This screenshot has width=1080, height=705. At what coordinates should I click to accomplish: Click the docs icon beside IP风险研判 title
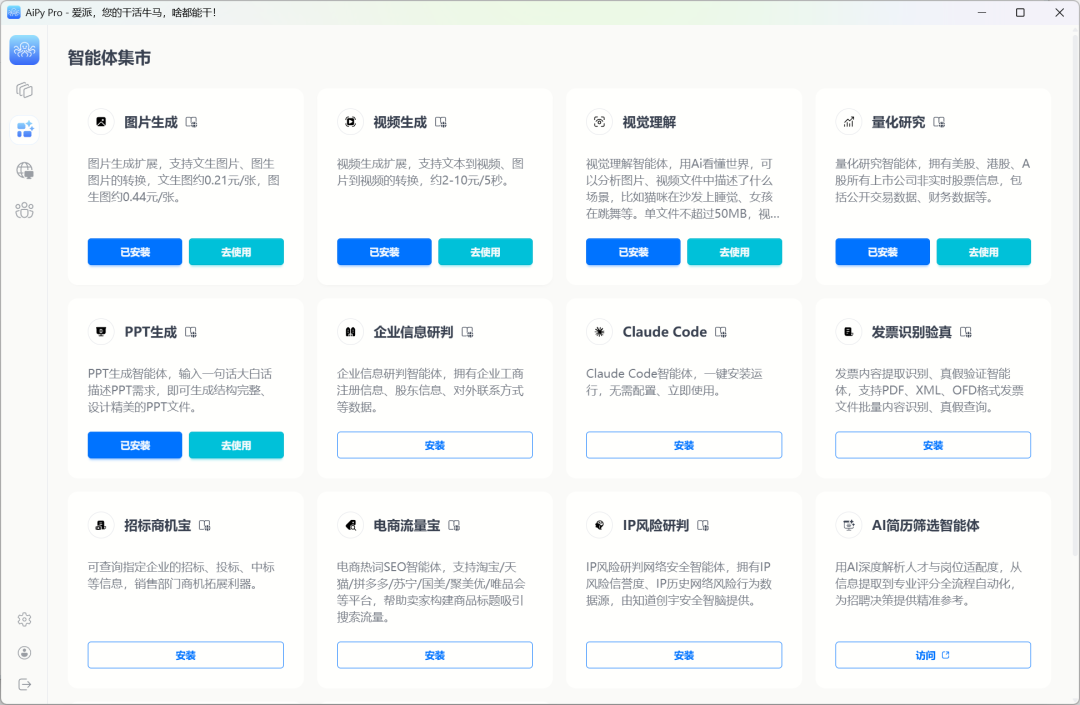click(x=703, y=525)
